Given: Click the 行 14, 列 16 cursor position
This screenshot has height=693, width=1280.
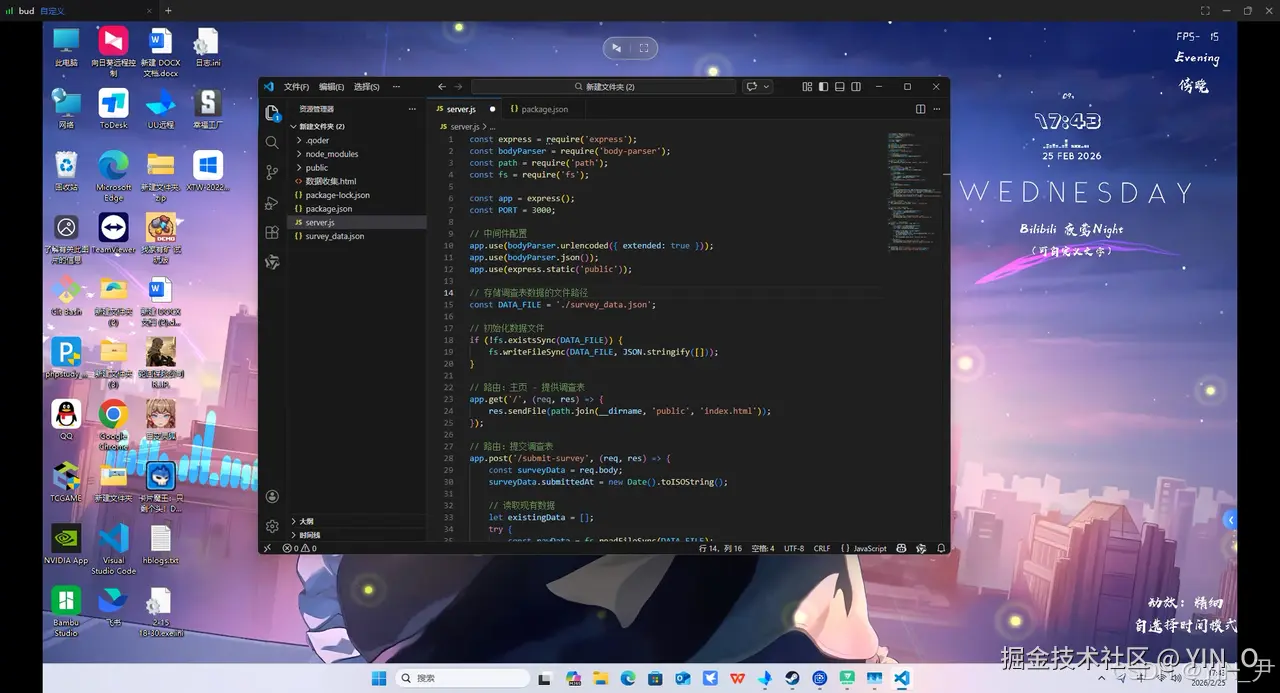Looking at the screenshot, I should 721,548.
